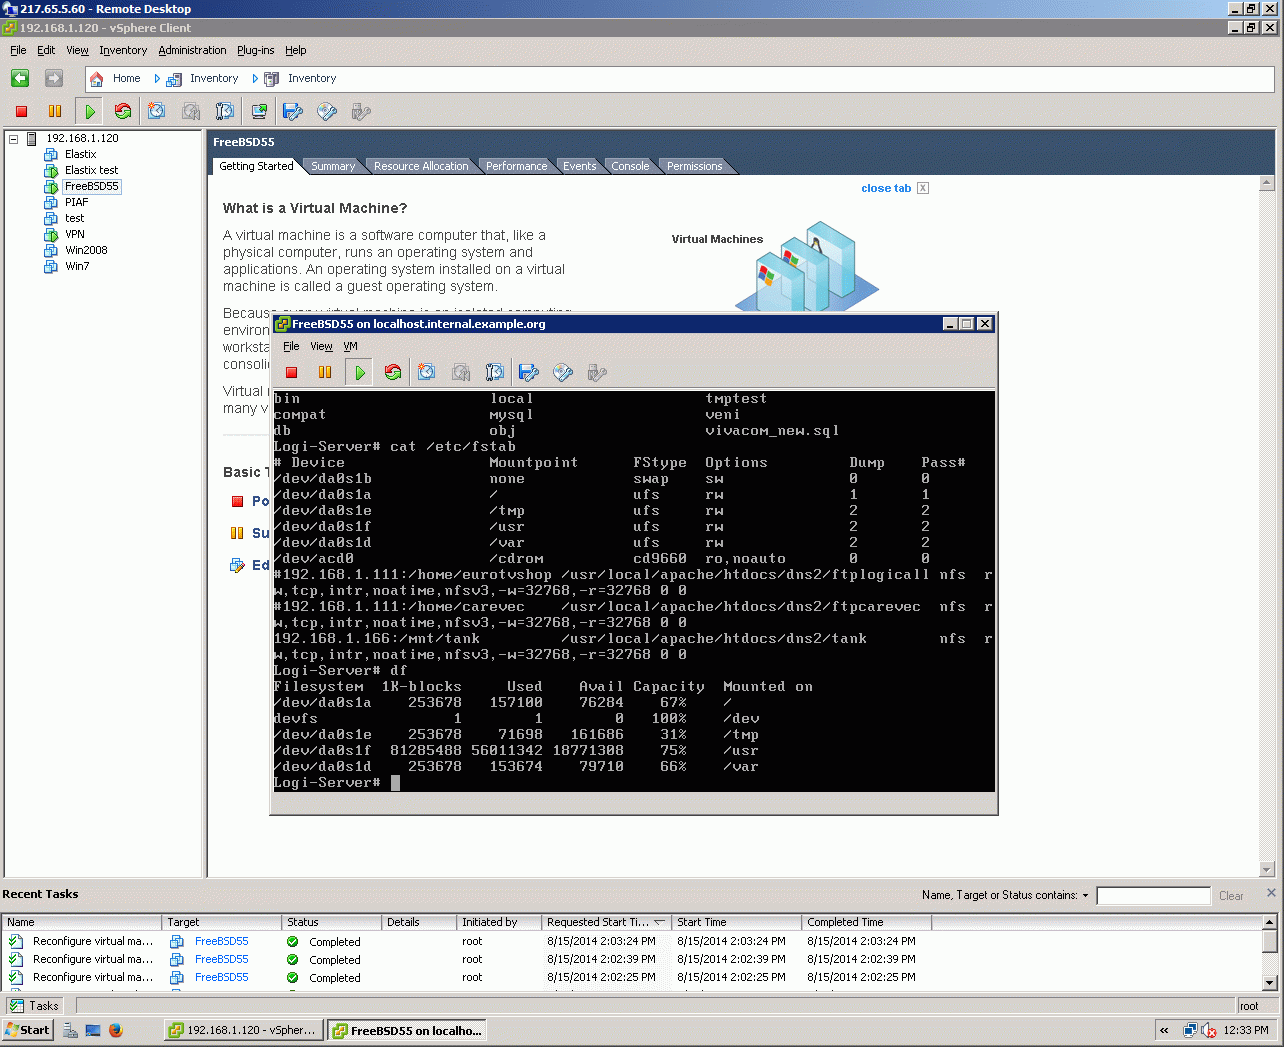Open the filter criteria dropdown in Recent Tasks
Viewport: 1284px width, 1047px height.
point(1085,896)
